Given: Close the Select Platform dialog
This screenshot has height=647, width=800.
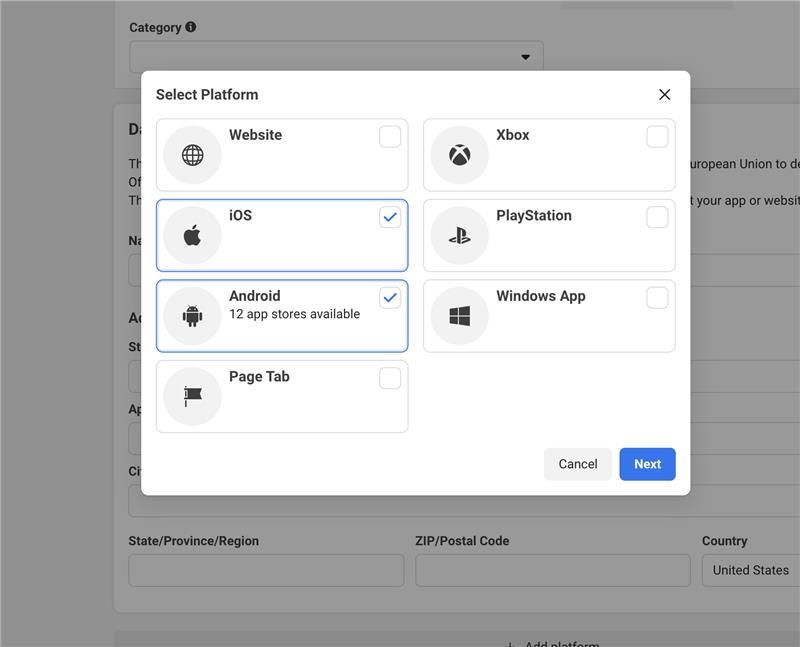Looking at the screenshot, I should [x=664, y=94].
